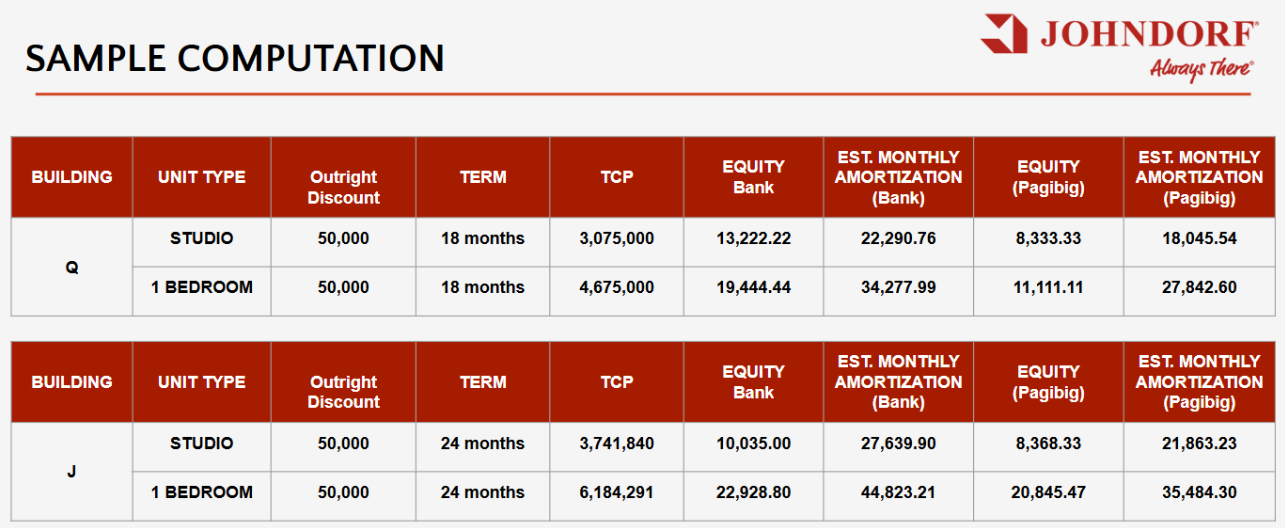The height and width of the screenshot is (528, 1285).
Task: Click the 6,184,291 TCP value
Action: (616, 493)
